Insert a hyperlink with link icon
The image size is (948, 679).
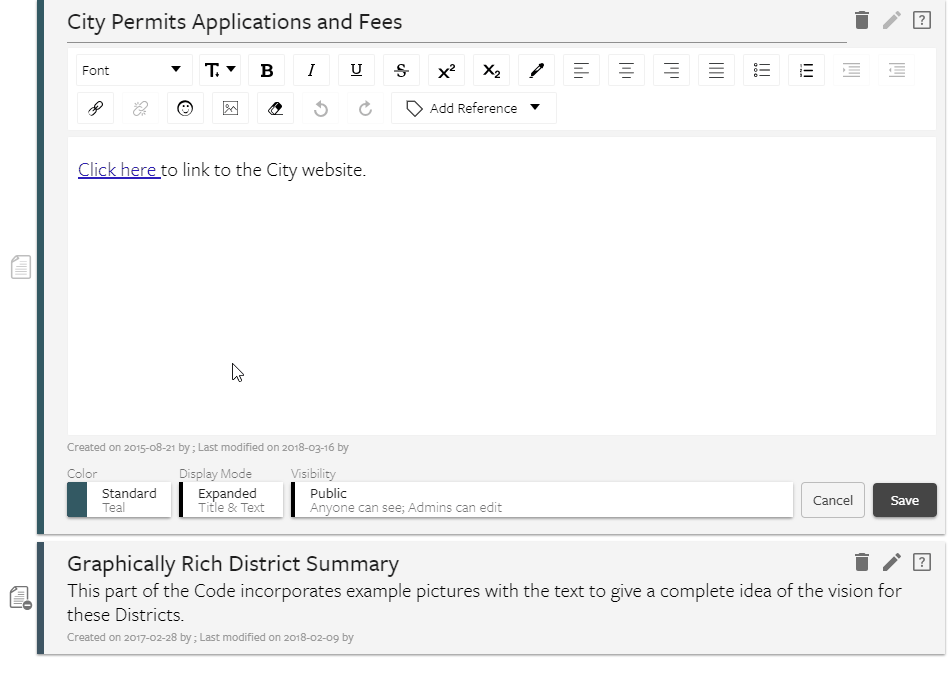tap(96, 108)
